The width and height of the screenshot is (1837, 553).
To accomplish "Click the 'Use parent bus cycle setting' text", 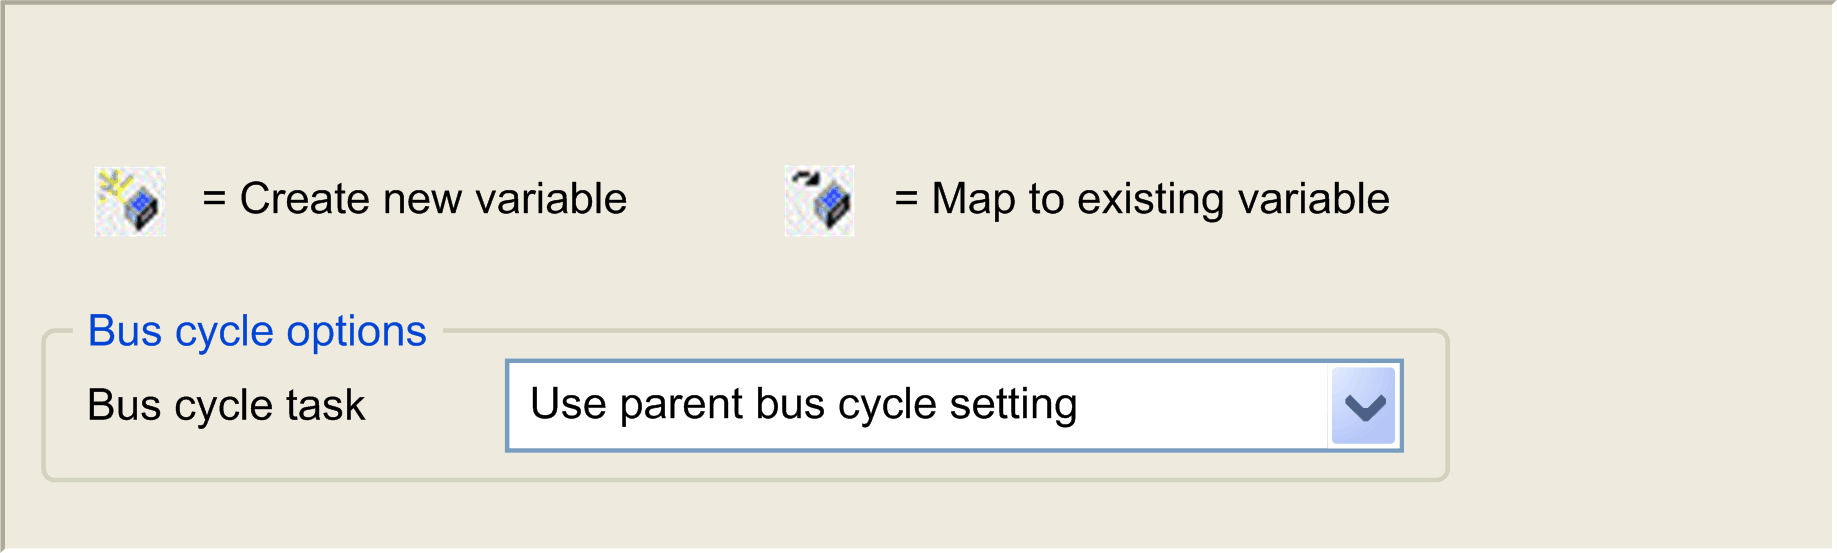I will click(x=803, y=404).
